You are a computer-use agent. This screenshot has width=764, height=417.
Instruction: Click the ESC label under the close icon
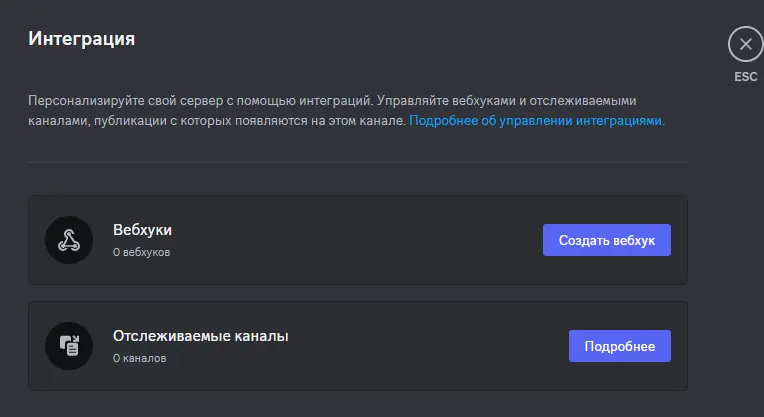tap(745, 77)
